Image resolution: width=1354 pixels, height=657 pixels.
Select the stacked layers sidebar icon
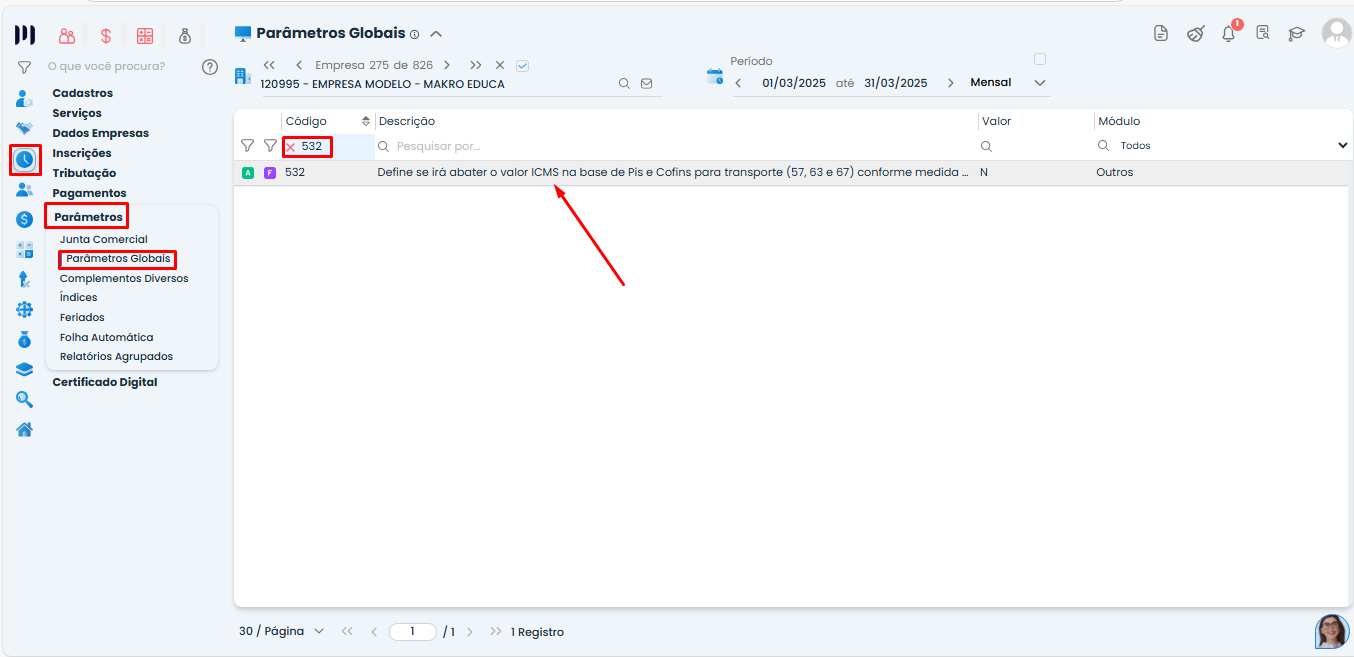(24, 369)
